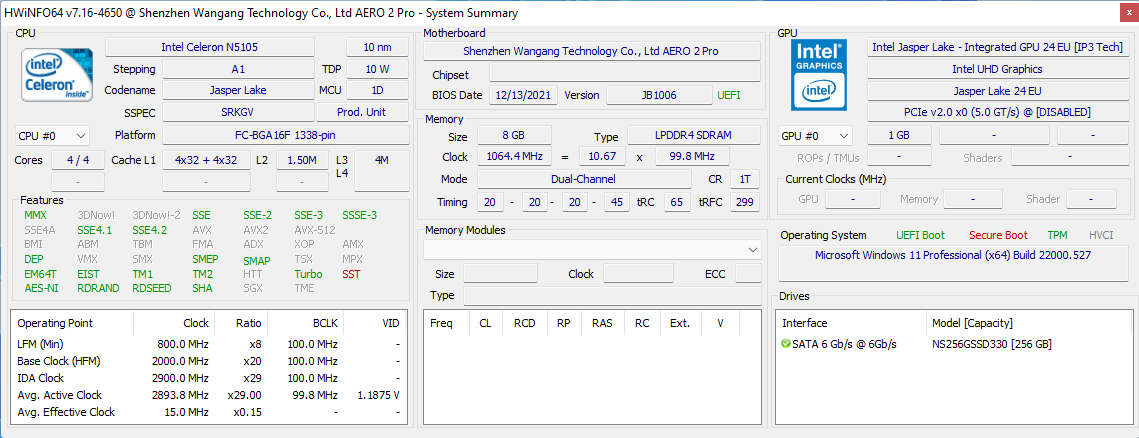The width and height of the screenshot is (1139, 438).
Task: Click the FC-BGA16F 1338-pin platform field
Action: pyautogui.click(x=286, y=135)
